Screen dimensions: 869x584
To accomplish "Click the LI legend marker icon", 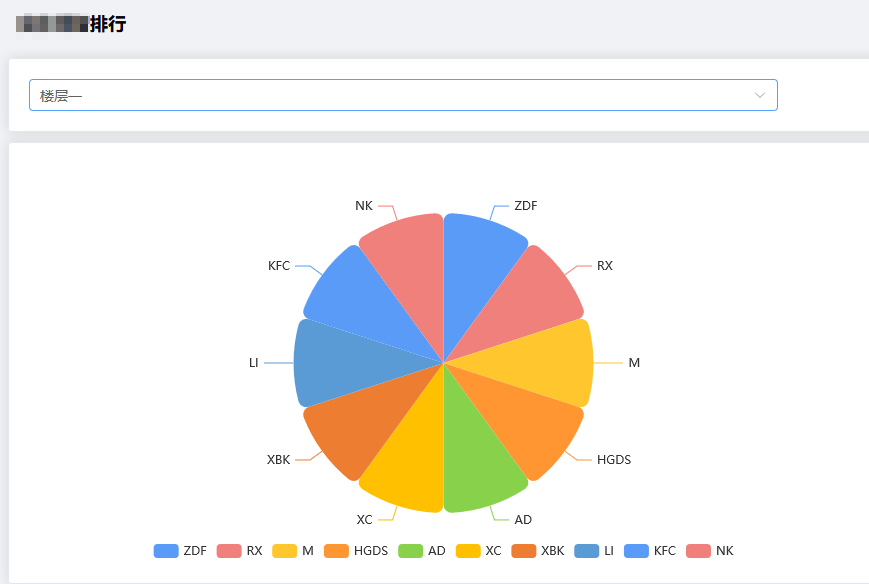I will coord(587,551).
